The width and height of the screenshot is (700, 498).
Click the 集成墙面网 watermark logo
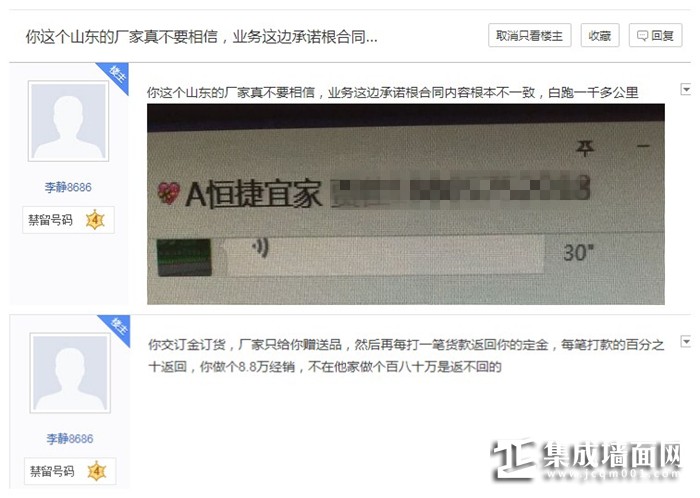[x=587, y=460]
